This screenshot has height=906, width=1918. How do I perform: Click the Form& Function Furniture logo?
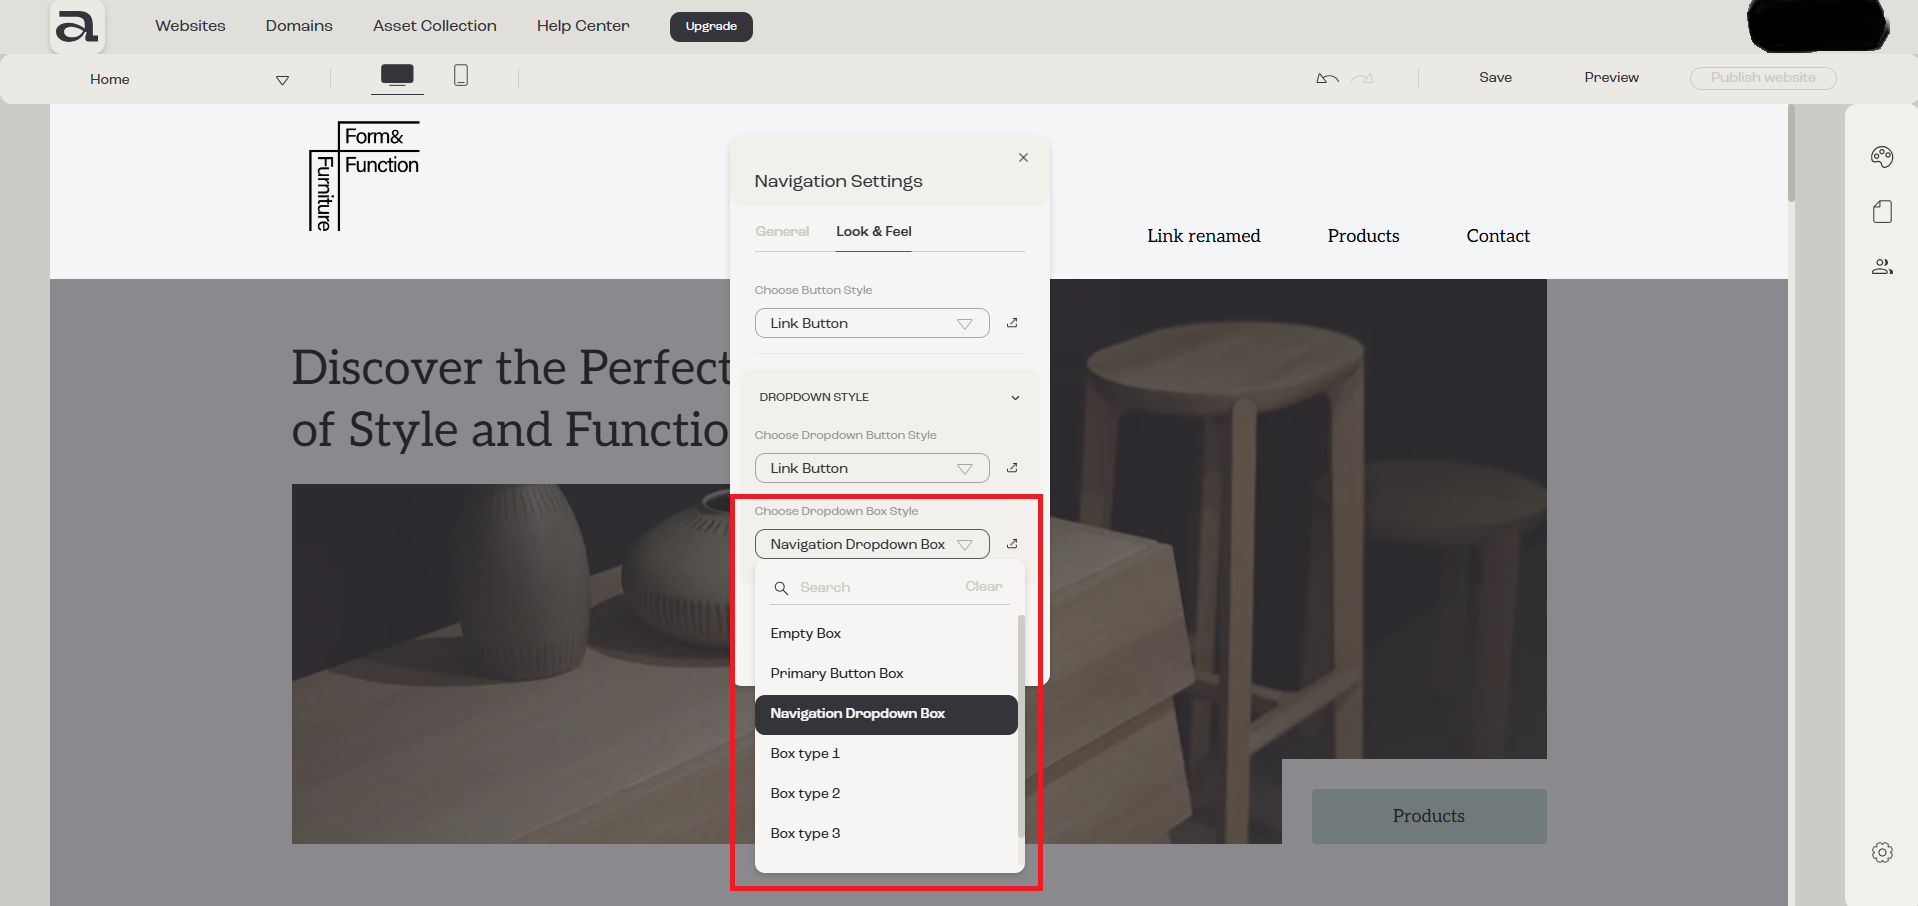364,176
